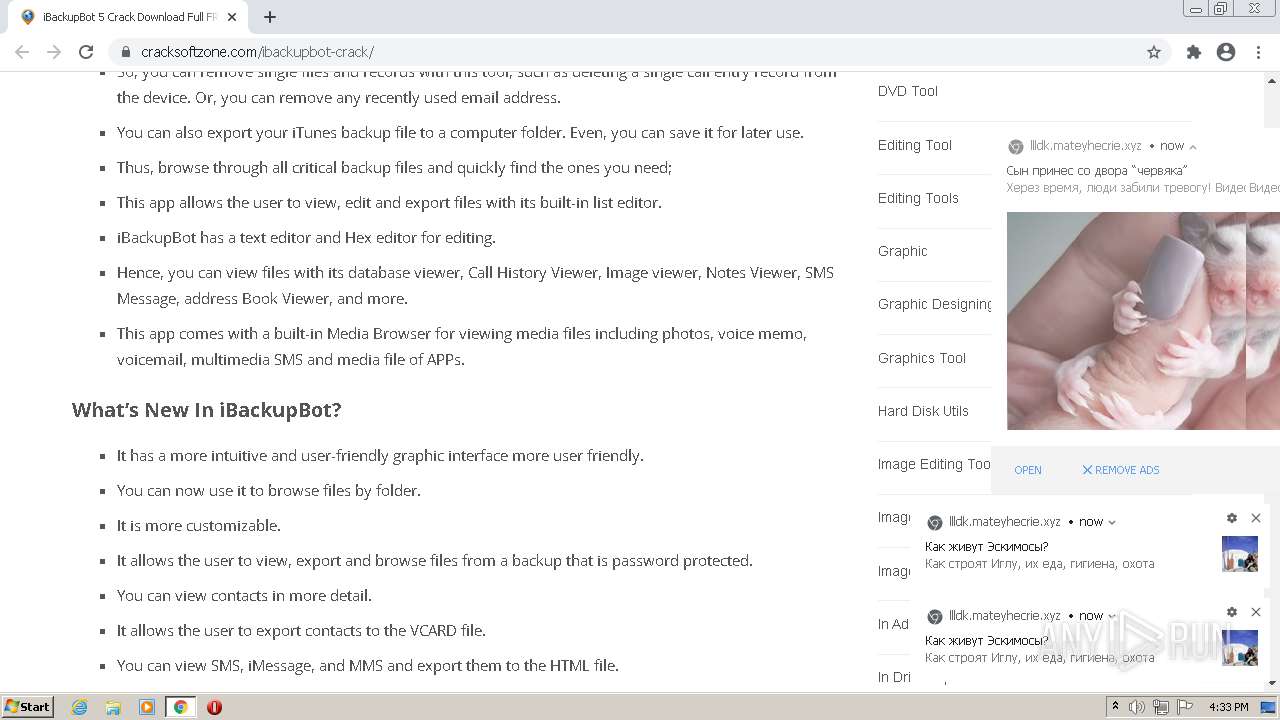The image size is (1280, 720).
Task: Open the Editing Tools category
Action: (x=918, y=198)
